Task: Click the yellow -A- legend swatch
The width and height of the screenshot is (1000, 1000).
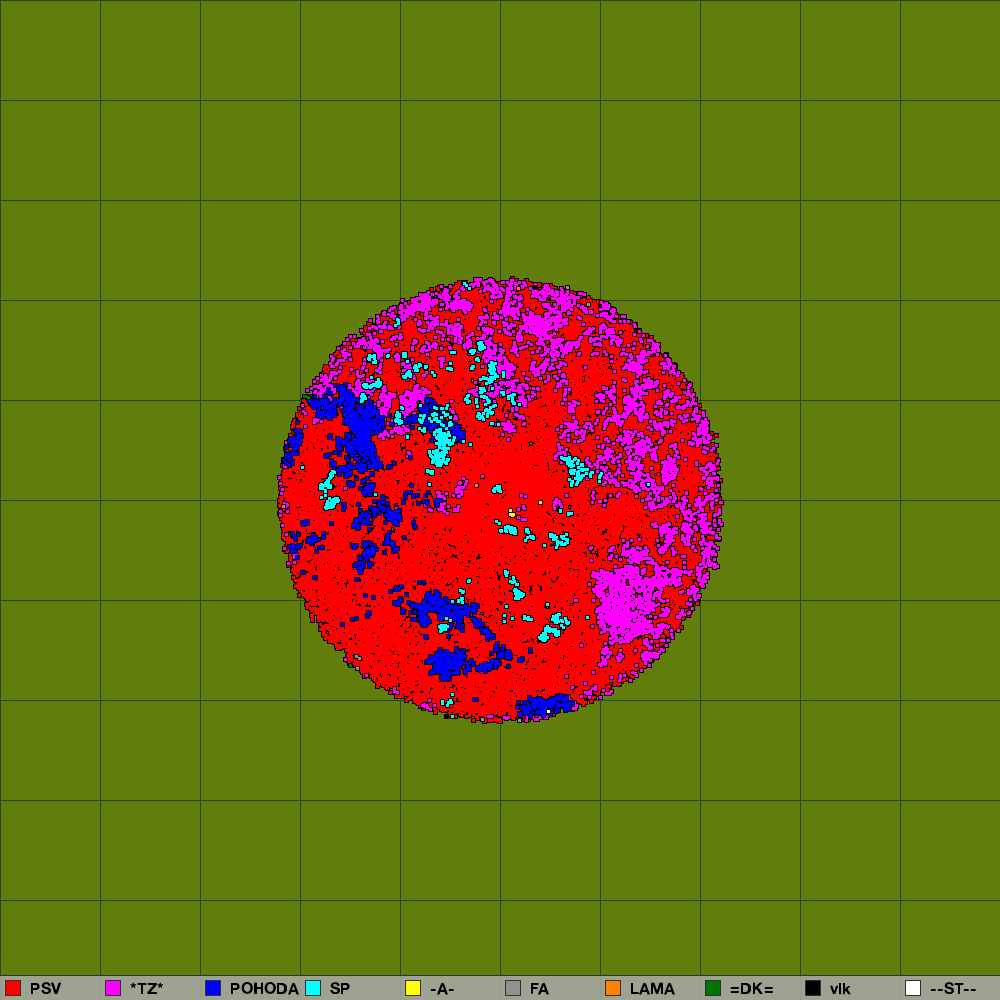Action: 413,988
